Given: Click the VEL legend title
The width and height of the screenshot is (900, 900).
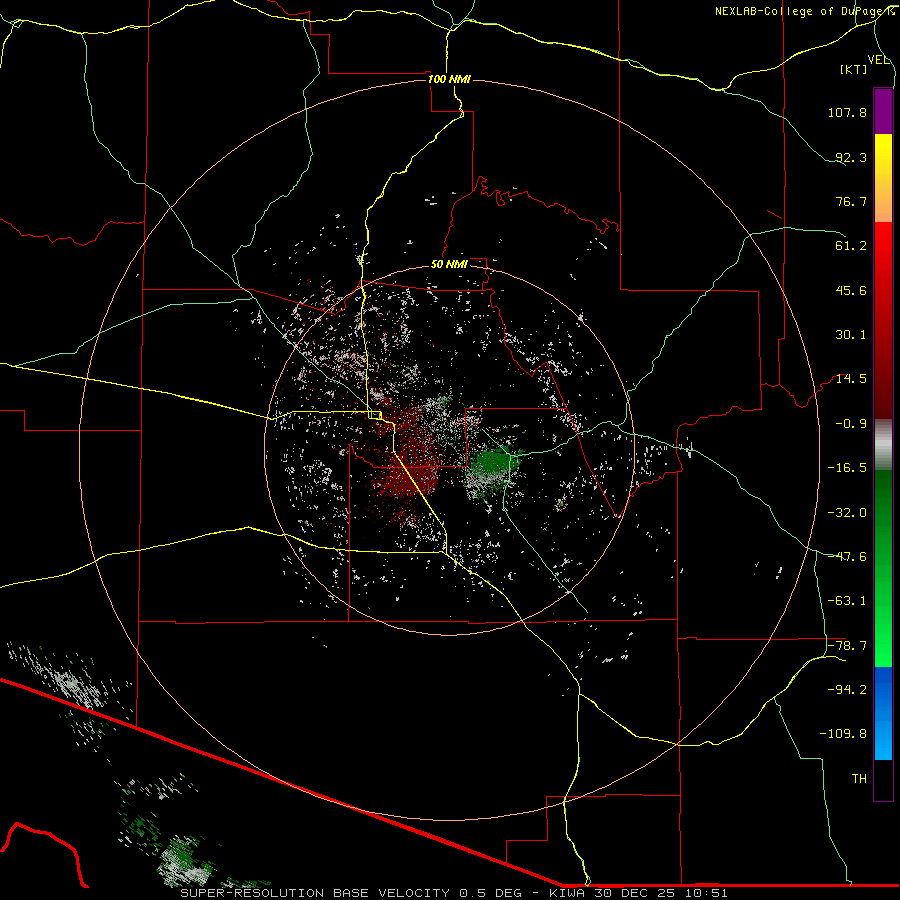Looking at the screenshot, I should (x=879, y=60).
